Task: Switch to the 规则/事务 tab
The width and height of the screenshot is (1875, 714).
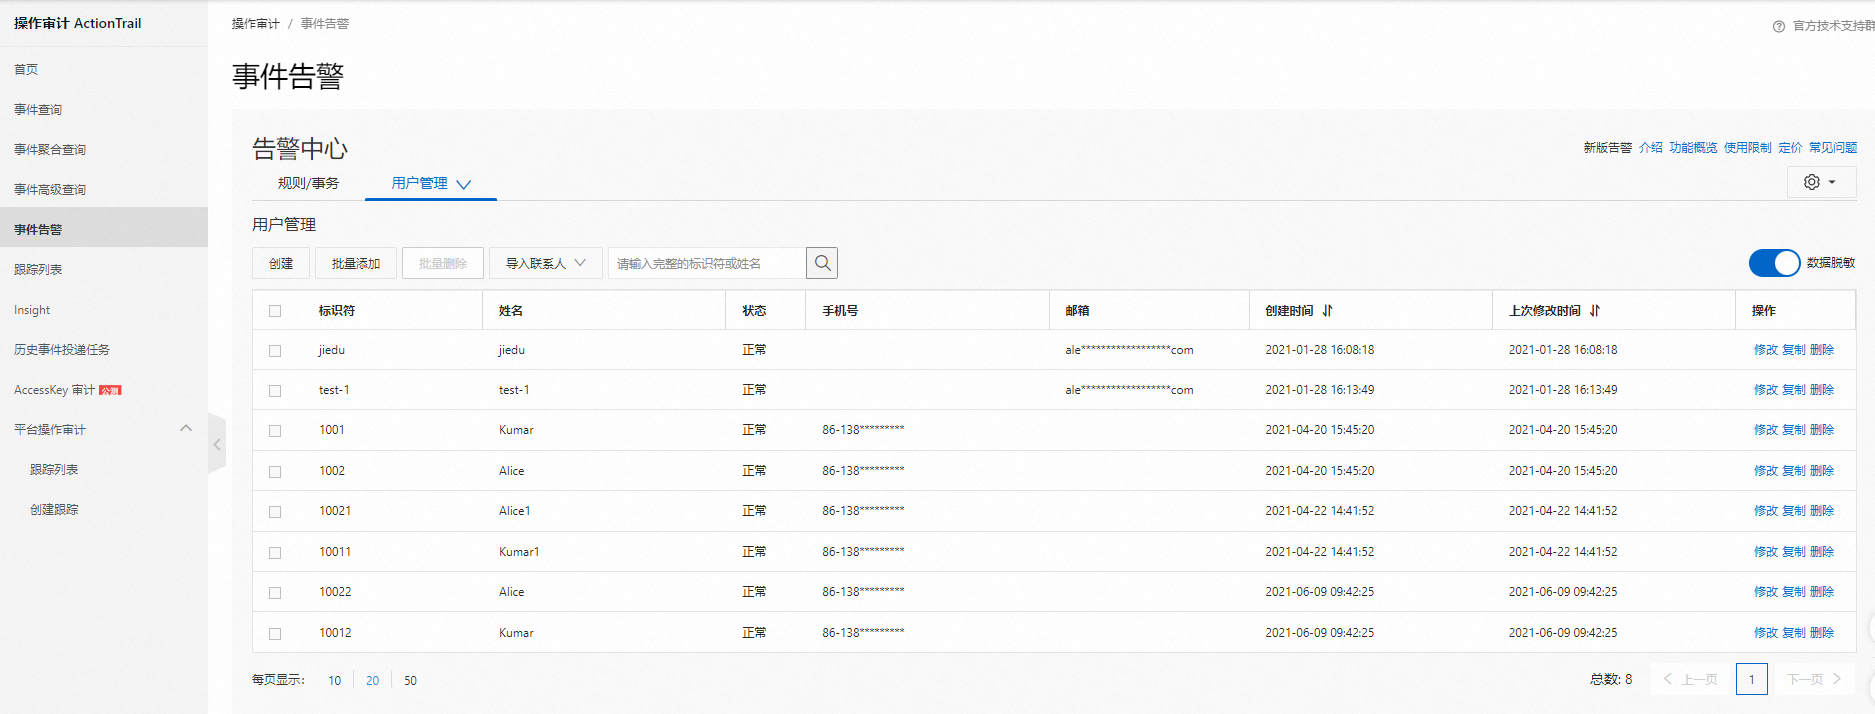Action: point(308,183)
